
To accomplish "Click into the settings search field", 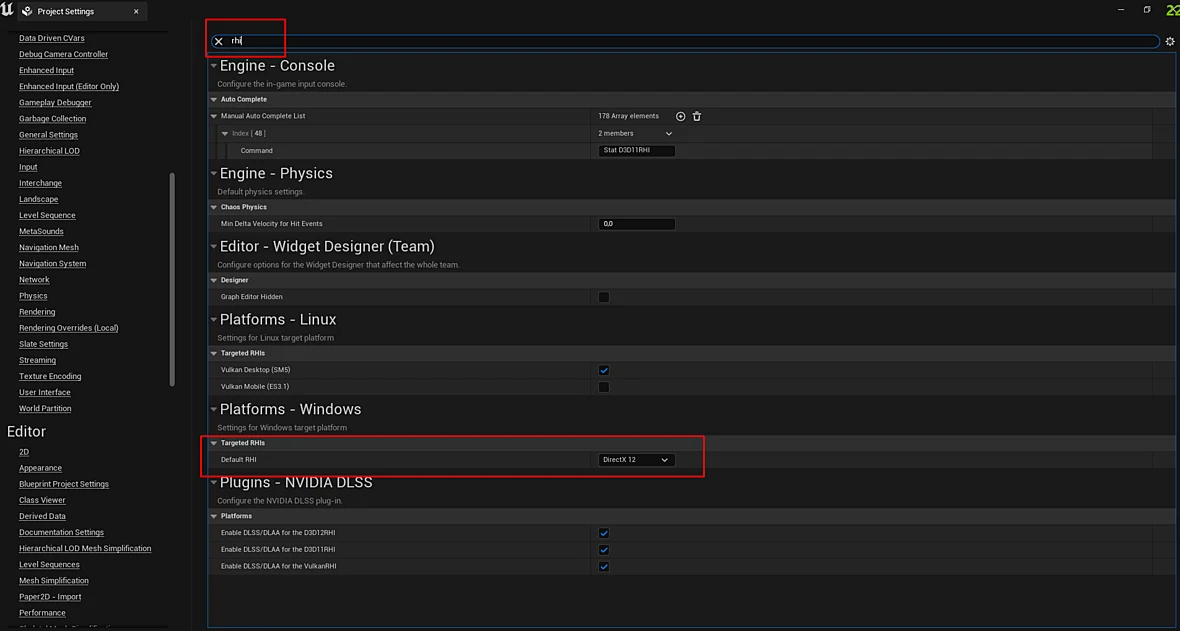I will coord(685,41).
